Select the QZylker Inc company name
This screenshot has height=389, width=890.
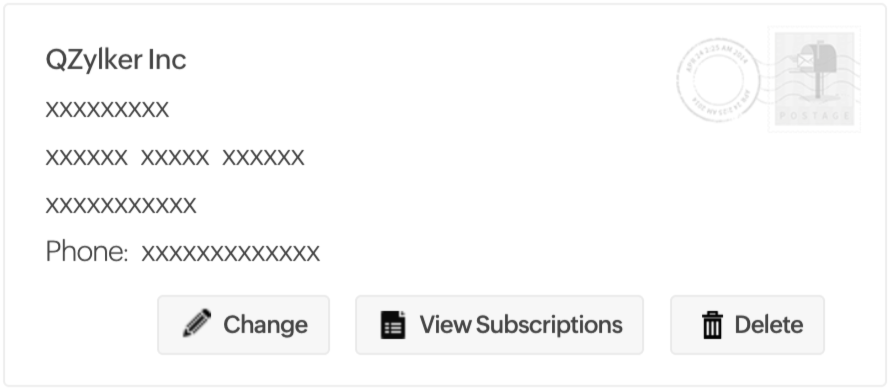tap(116, 60)
